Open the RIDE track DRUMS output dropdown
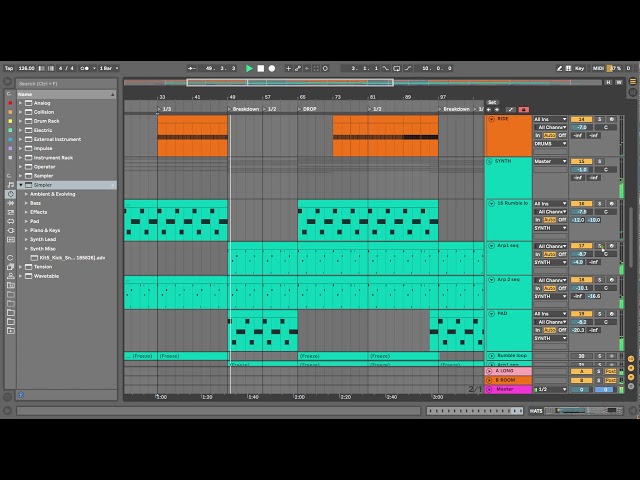The height and width of the screenshot is (480, 640). [550, 144]
